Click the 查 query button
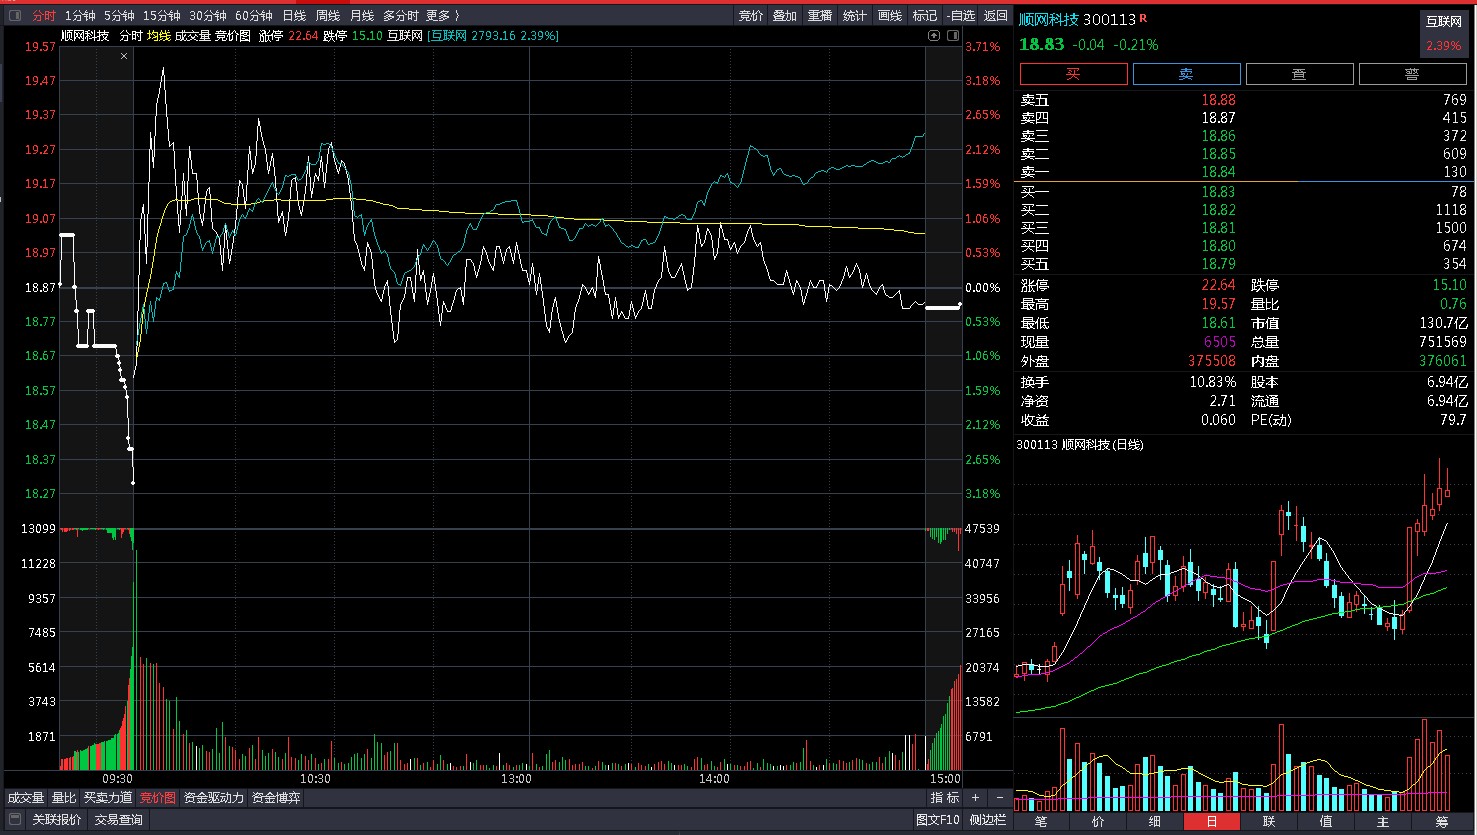 click(1299, 74)
